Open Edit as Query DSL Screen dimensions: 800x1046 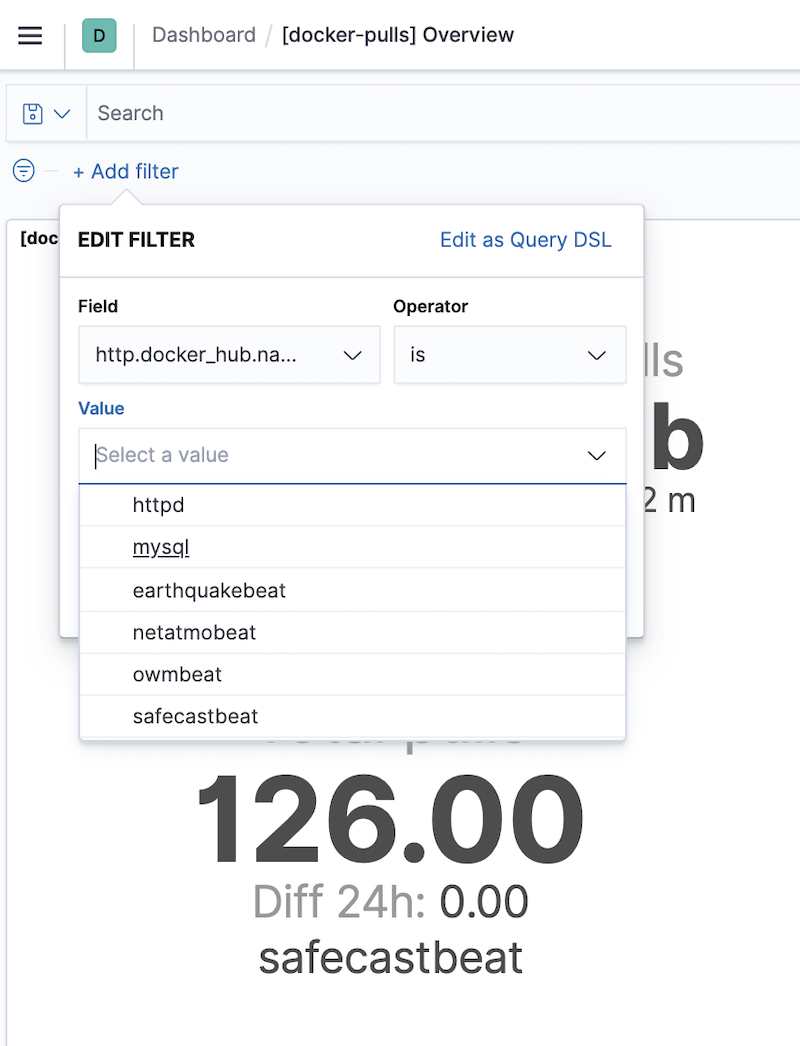click(525, 239)
